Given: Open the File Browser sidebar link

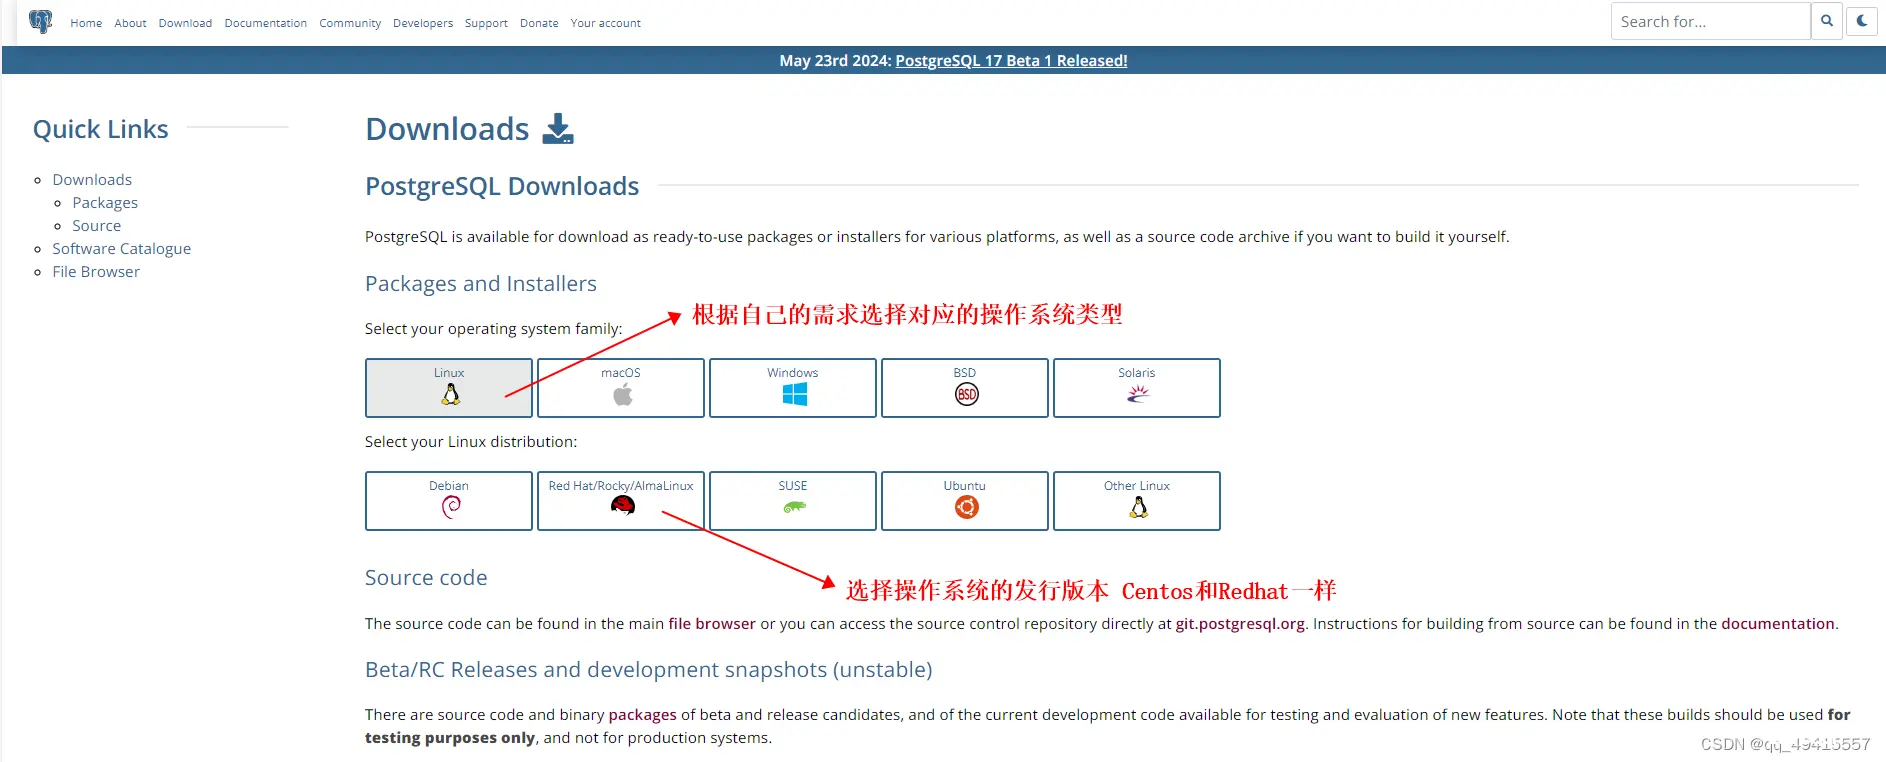Looking at the screenshot, I should 96,272.
